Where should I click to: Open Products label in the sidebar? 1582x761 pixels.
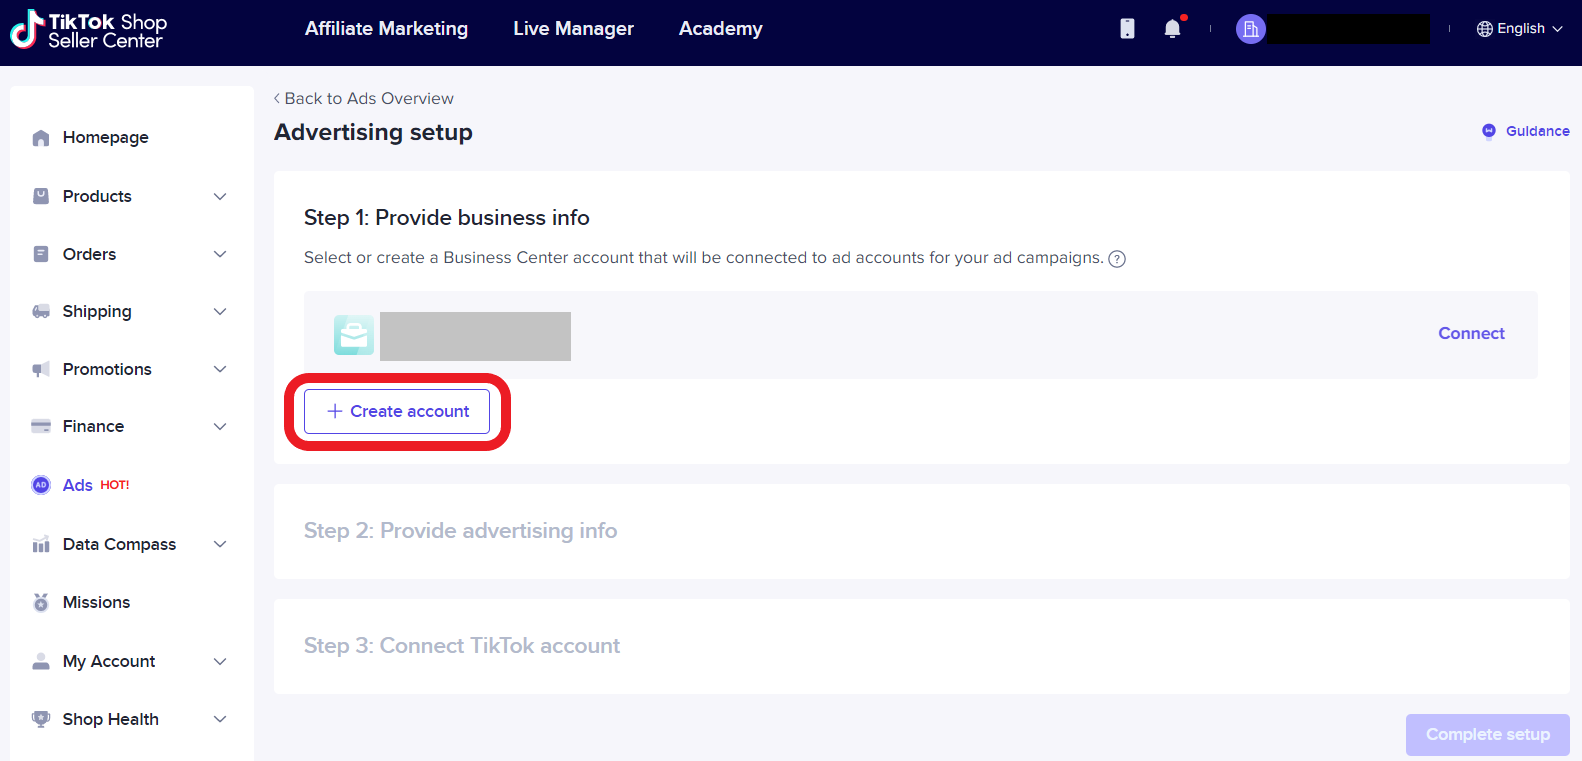click(97, 196)
